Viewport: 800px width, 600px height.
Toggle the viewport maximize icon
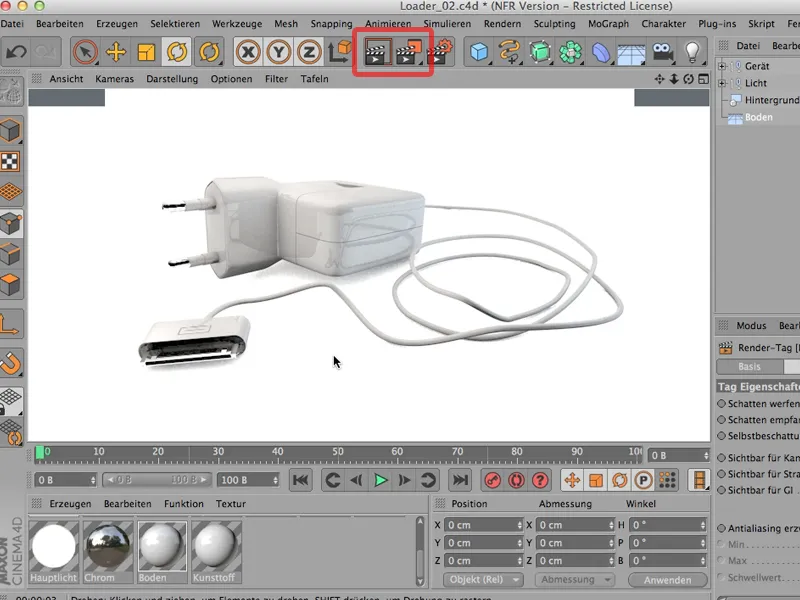(704, 79)
